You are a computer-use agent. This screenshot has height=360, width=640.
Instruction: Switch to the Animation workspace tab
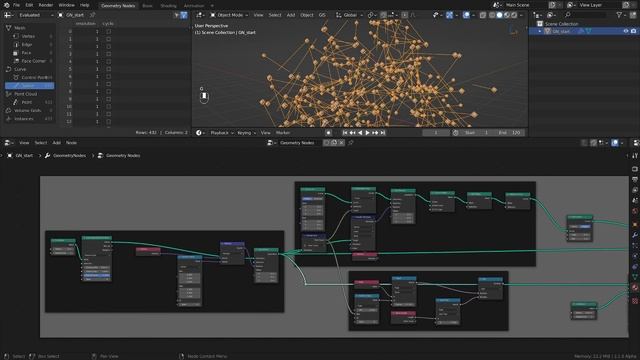pyautogui.click(x=194, y=6)
